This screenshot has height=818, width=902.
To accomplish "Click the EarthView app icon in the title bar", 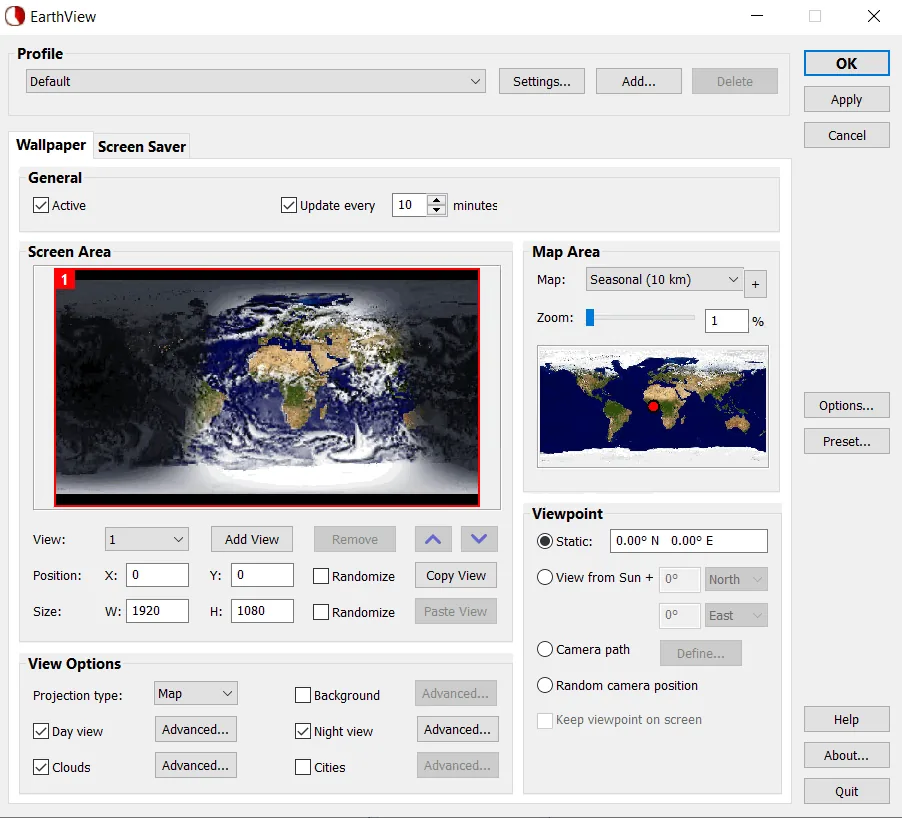I will pos(14,16).
